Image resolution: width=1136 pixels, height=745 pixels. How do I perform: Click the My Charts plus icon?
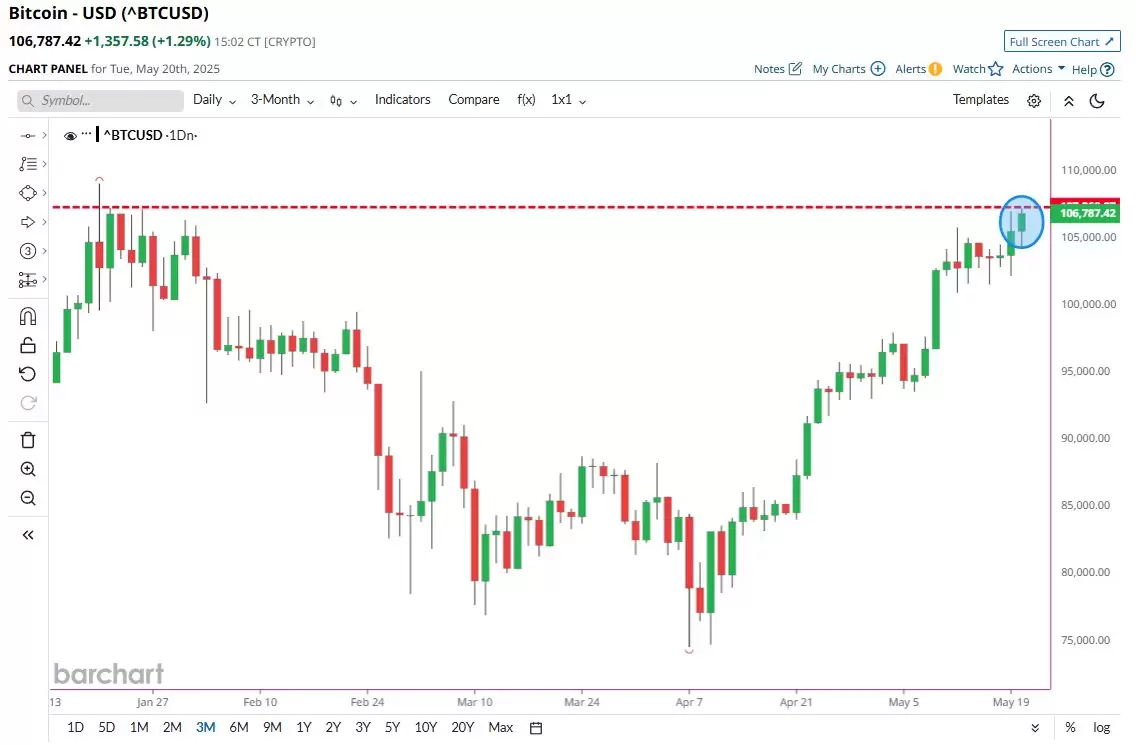pos(877,69)
